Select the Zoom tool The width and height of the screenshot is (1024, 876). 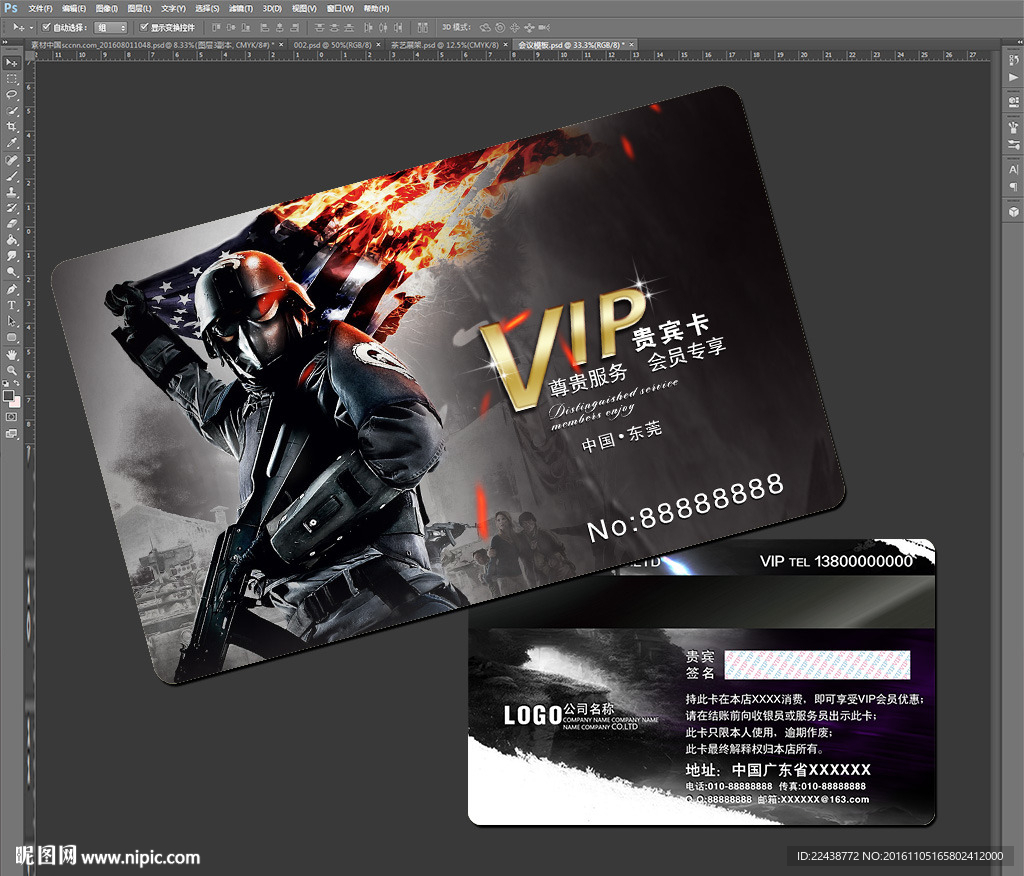tap(12, 370)
